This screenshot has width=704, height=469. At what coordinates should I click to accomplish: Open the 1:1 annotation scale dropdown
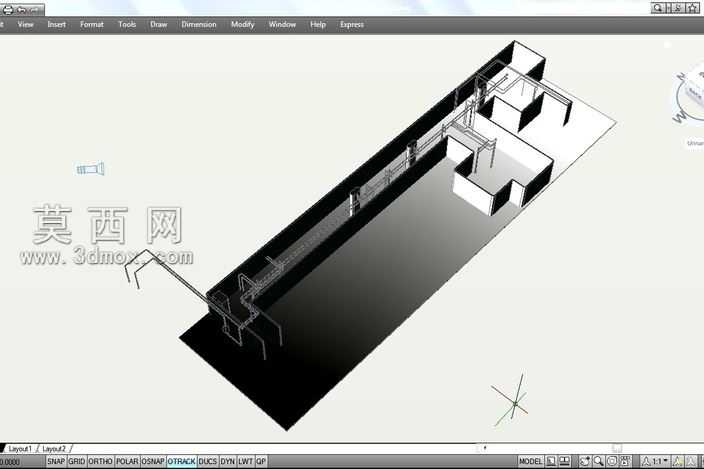click(x=660, y=461)
